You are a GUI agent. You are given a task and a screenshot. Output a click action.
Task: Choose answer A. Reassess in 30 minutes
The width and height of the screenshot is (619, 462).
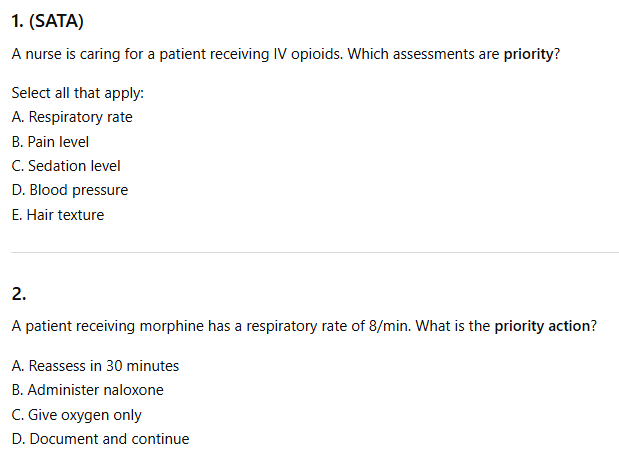(x=95, y=366)
